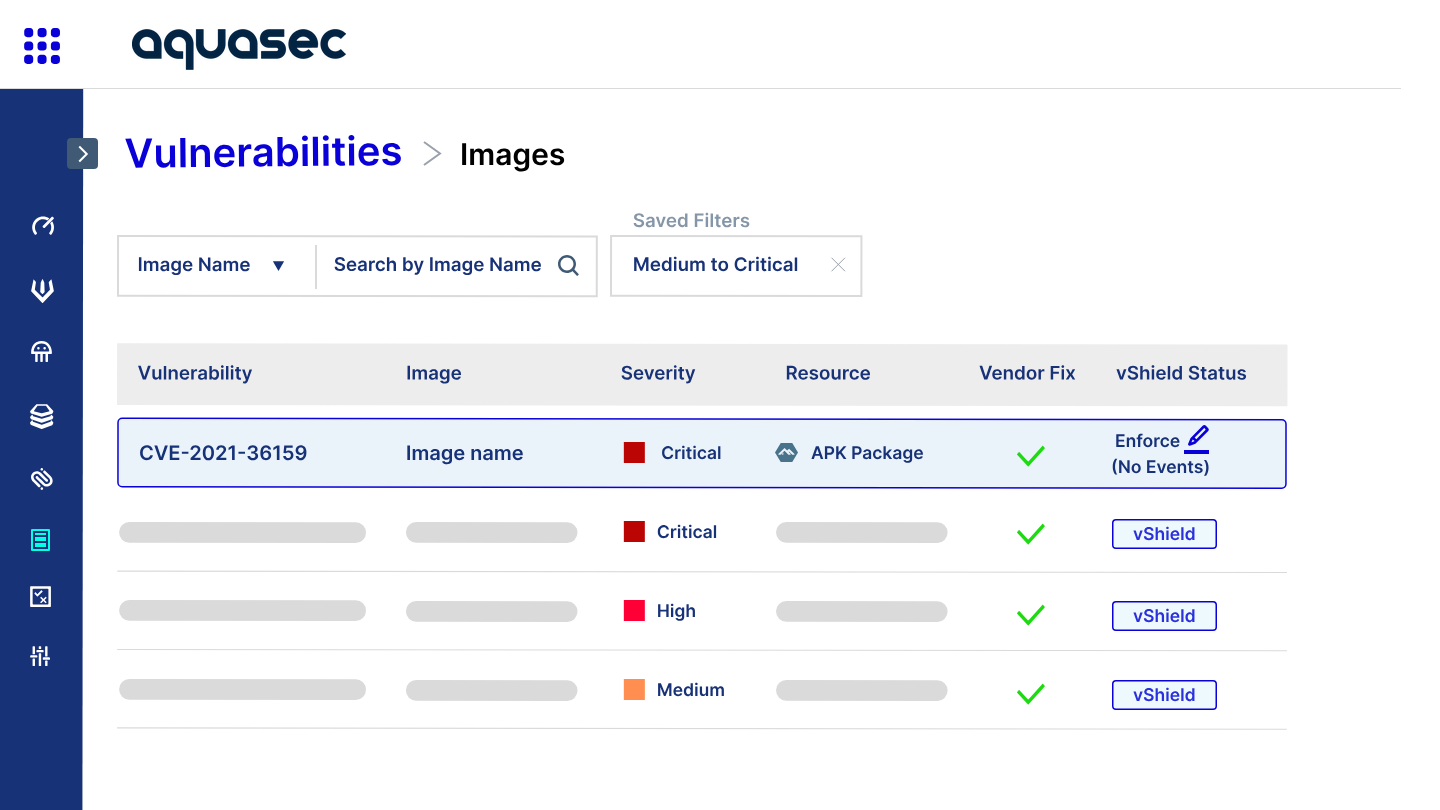Click the Critical red swatch of CVE-2021-36159
The width and height of the screenshot is (1440, 810).
634,453
